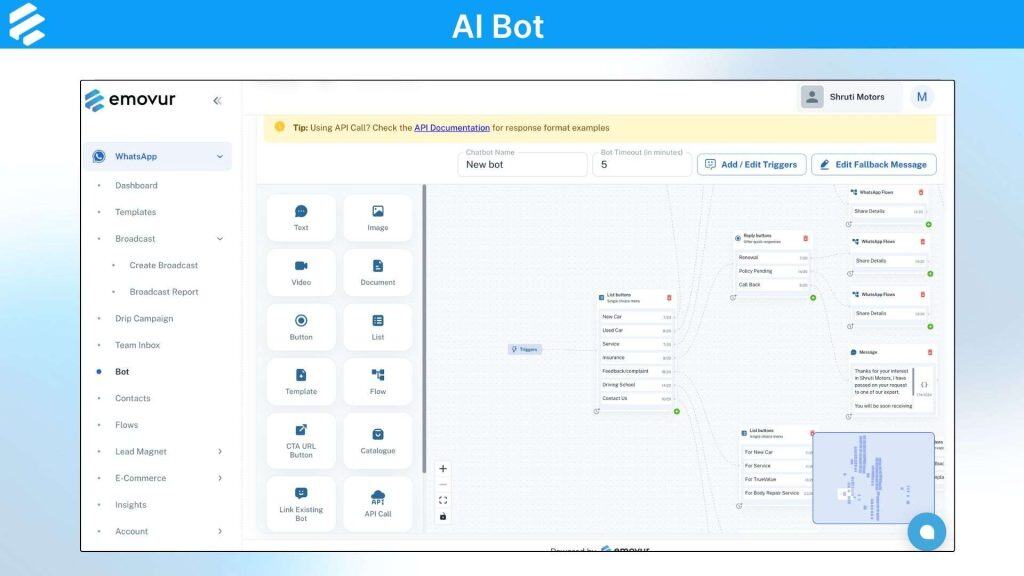The height and width of the screenshot is (576, 1024).
Task: Select the Image node tool
Action: coord(377,217)
